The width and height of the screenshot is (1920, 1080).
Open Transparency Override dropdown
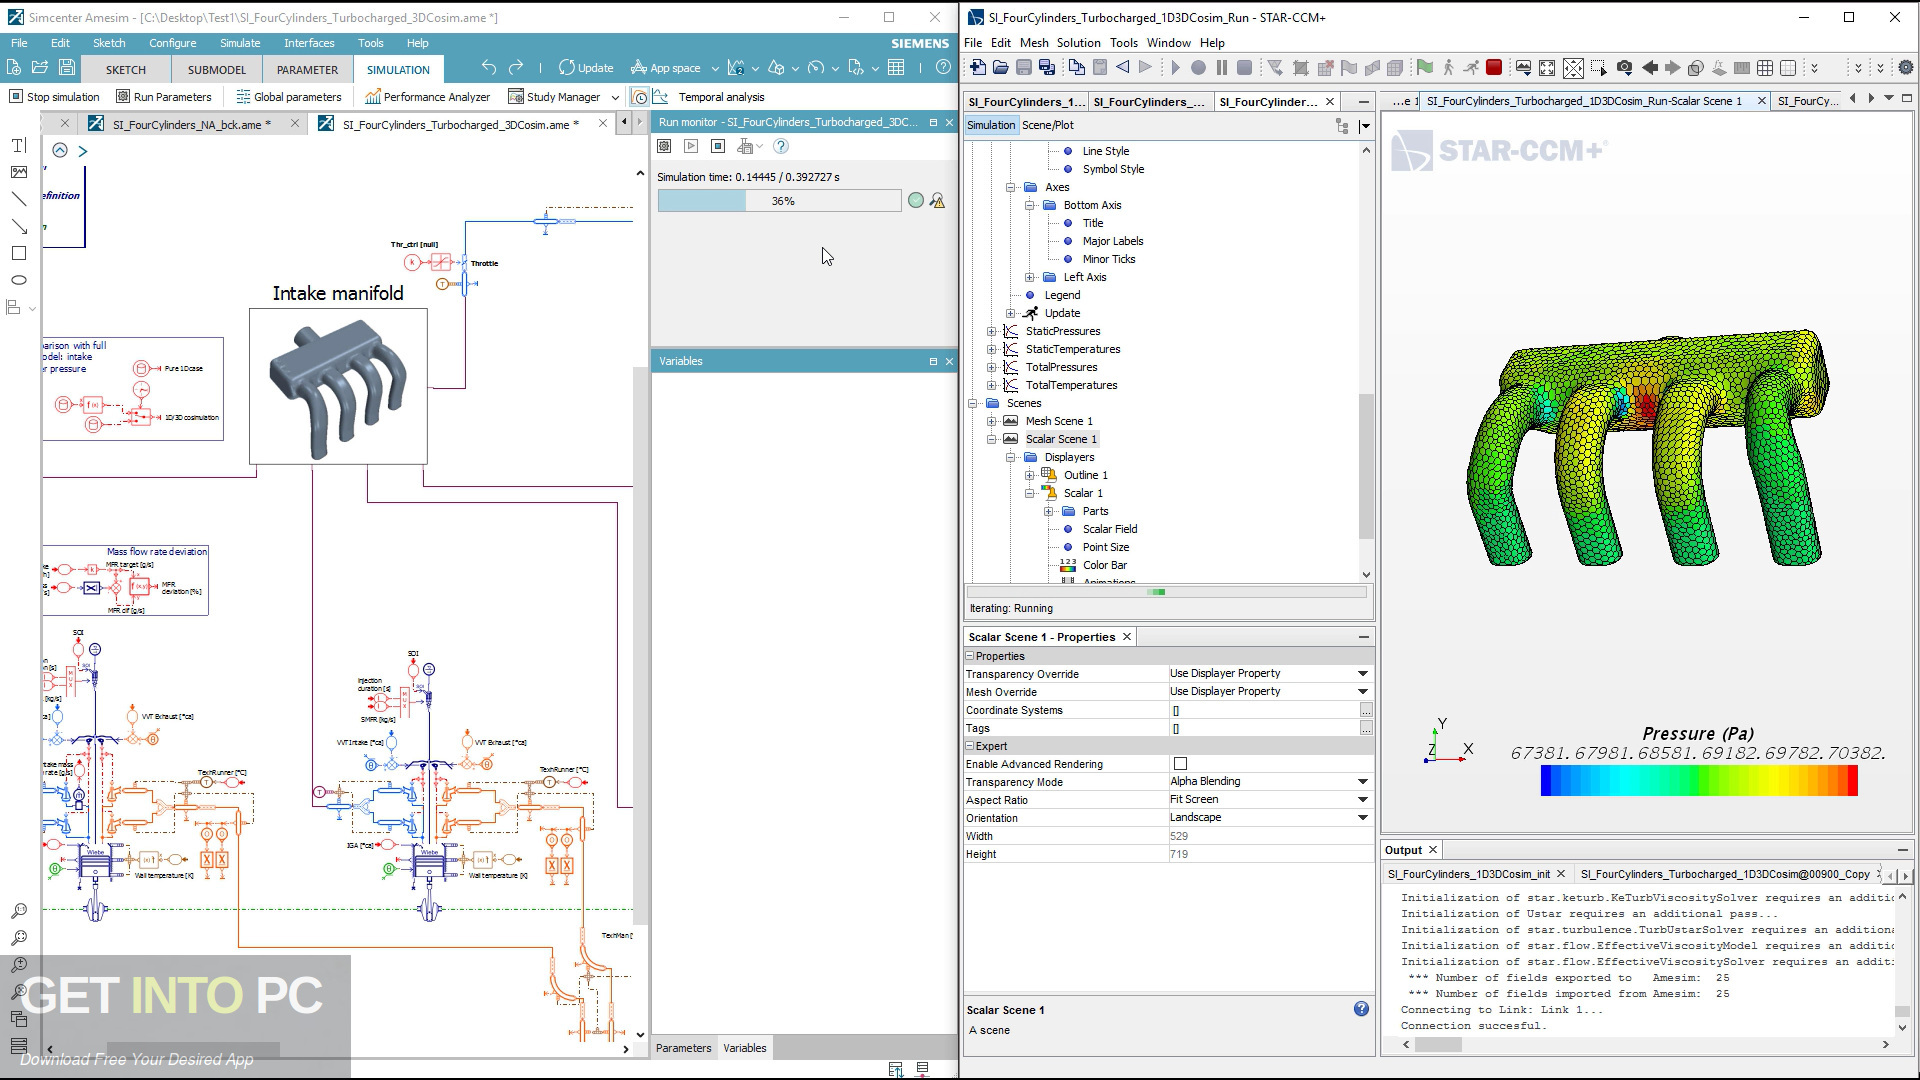tap(1362, 674)
